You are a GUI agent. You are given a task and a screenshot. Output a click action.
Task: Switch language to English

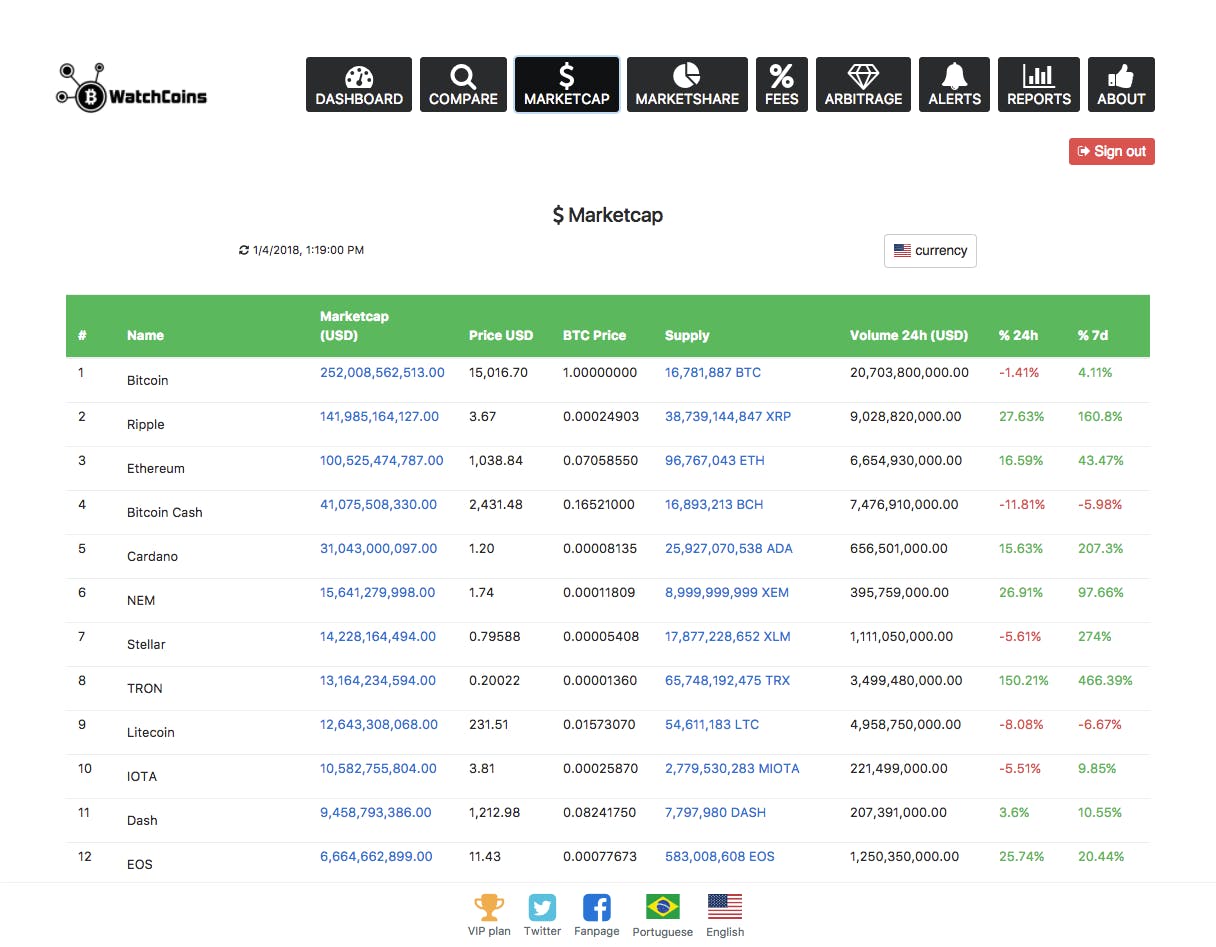click(x=725, y=907)
